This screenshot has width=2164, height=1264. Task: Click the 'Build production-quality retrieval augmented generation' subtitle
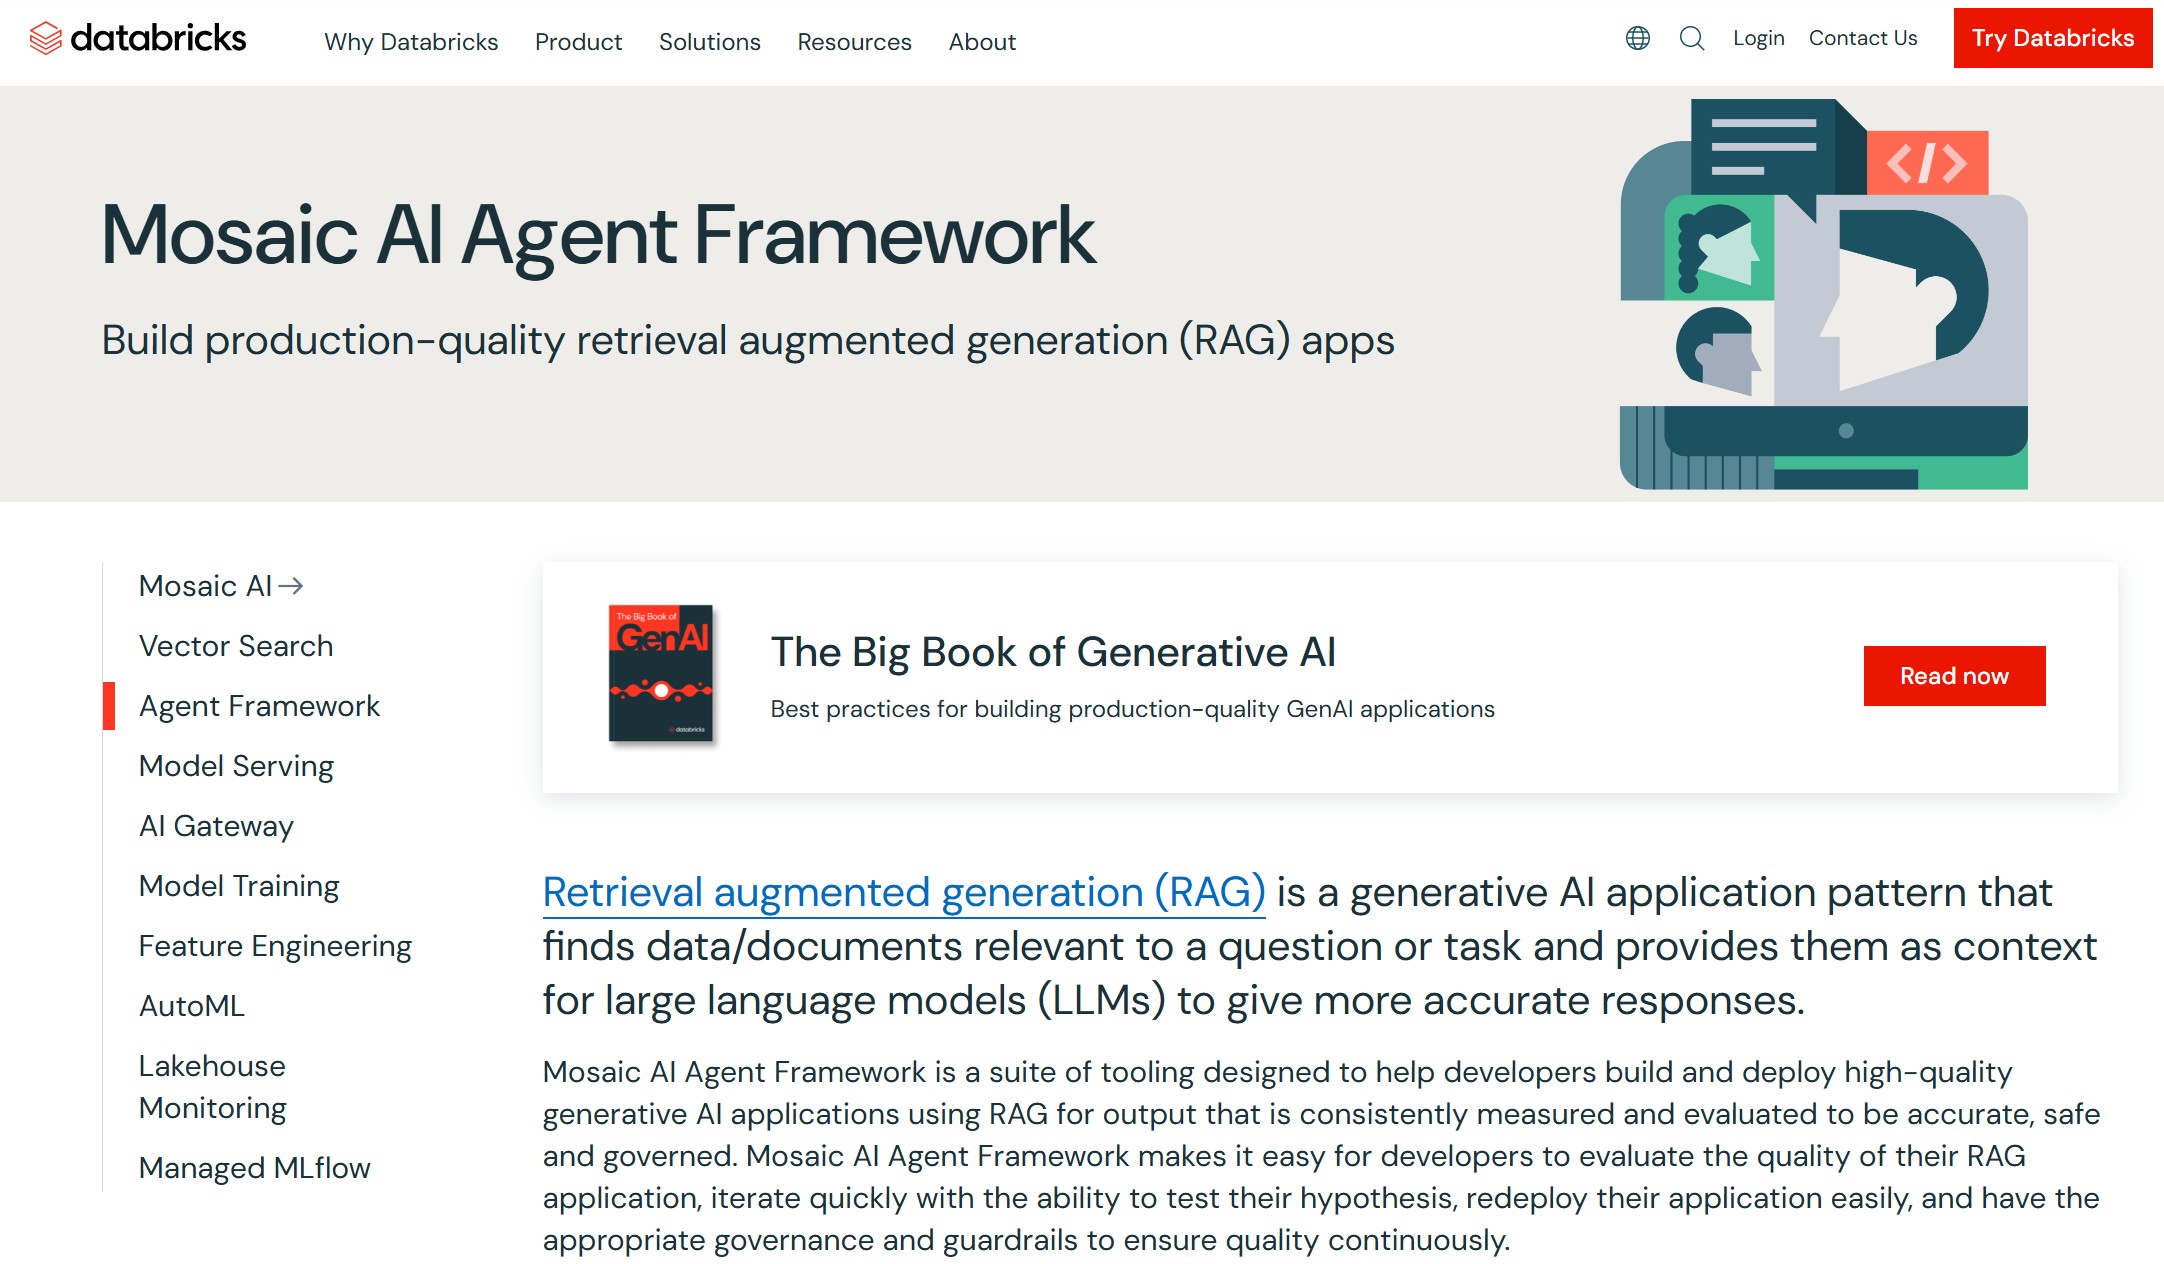coord(748,340)
